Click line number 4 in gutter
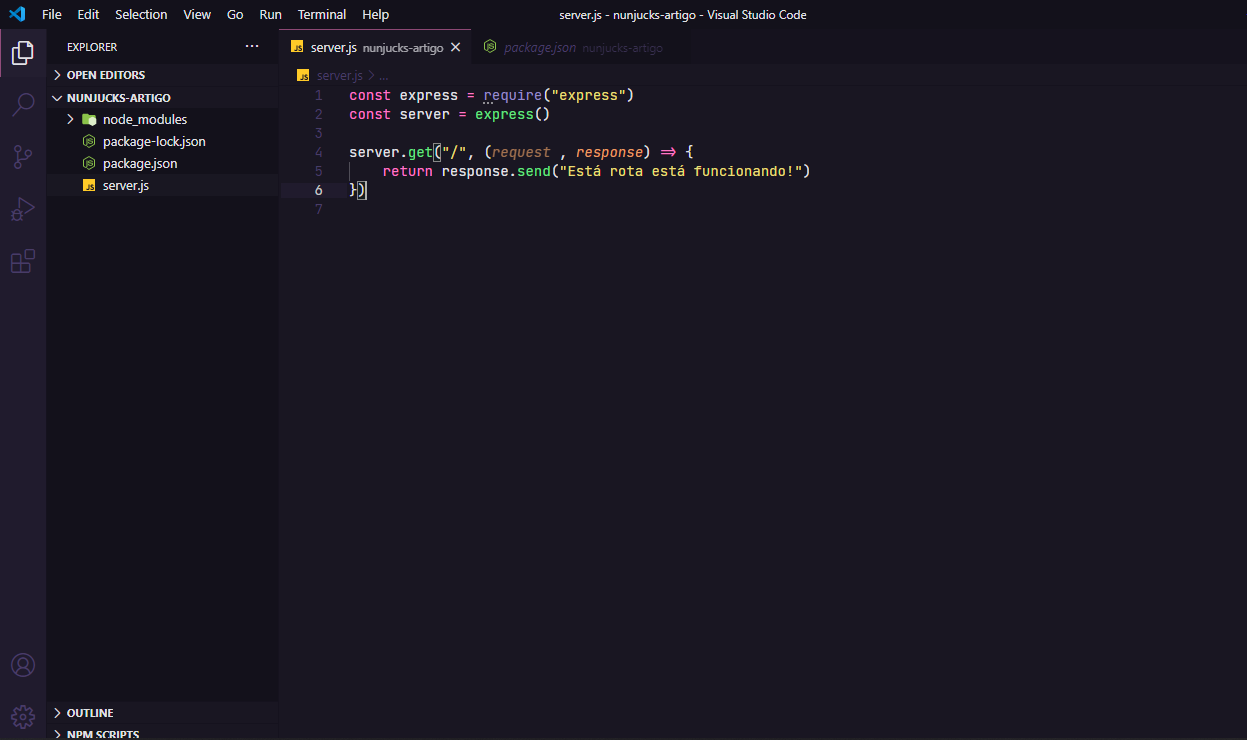Screen dimensions: 1247x740 pyautogui.click(x=318, y=152)
